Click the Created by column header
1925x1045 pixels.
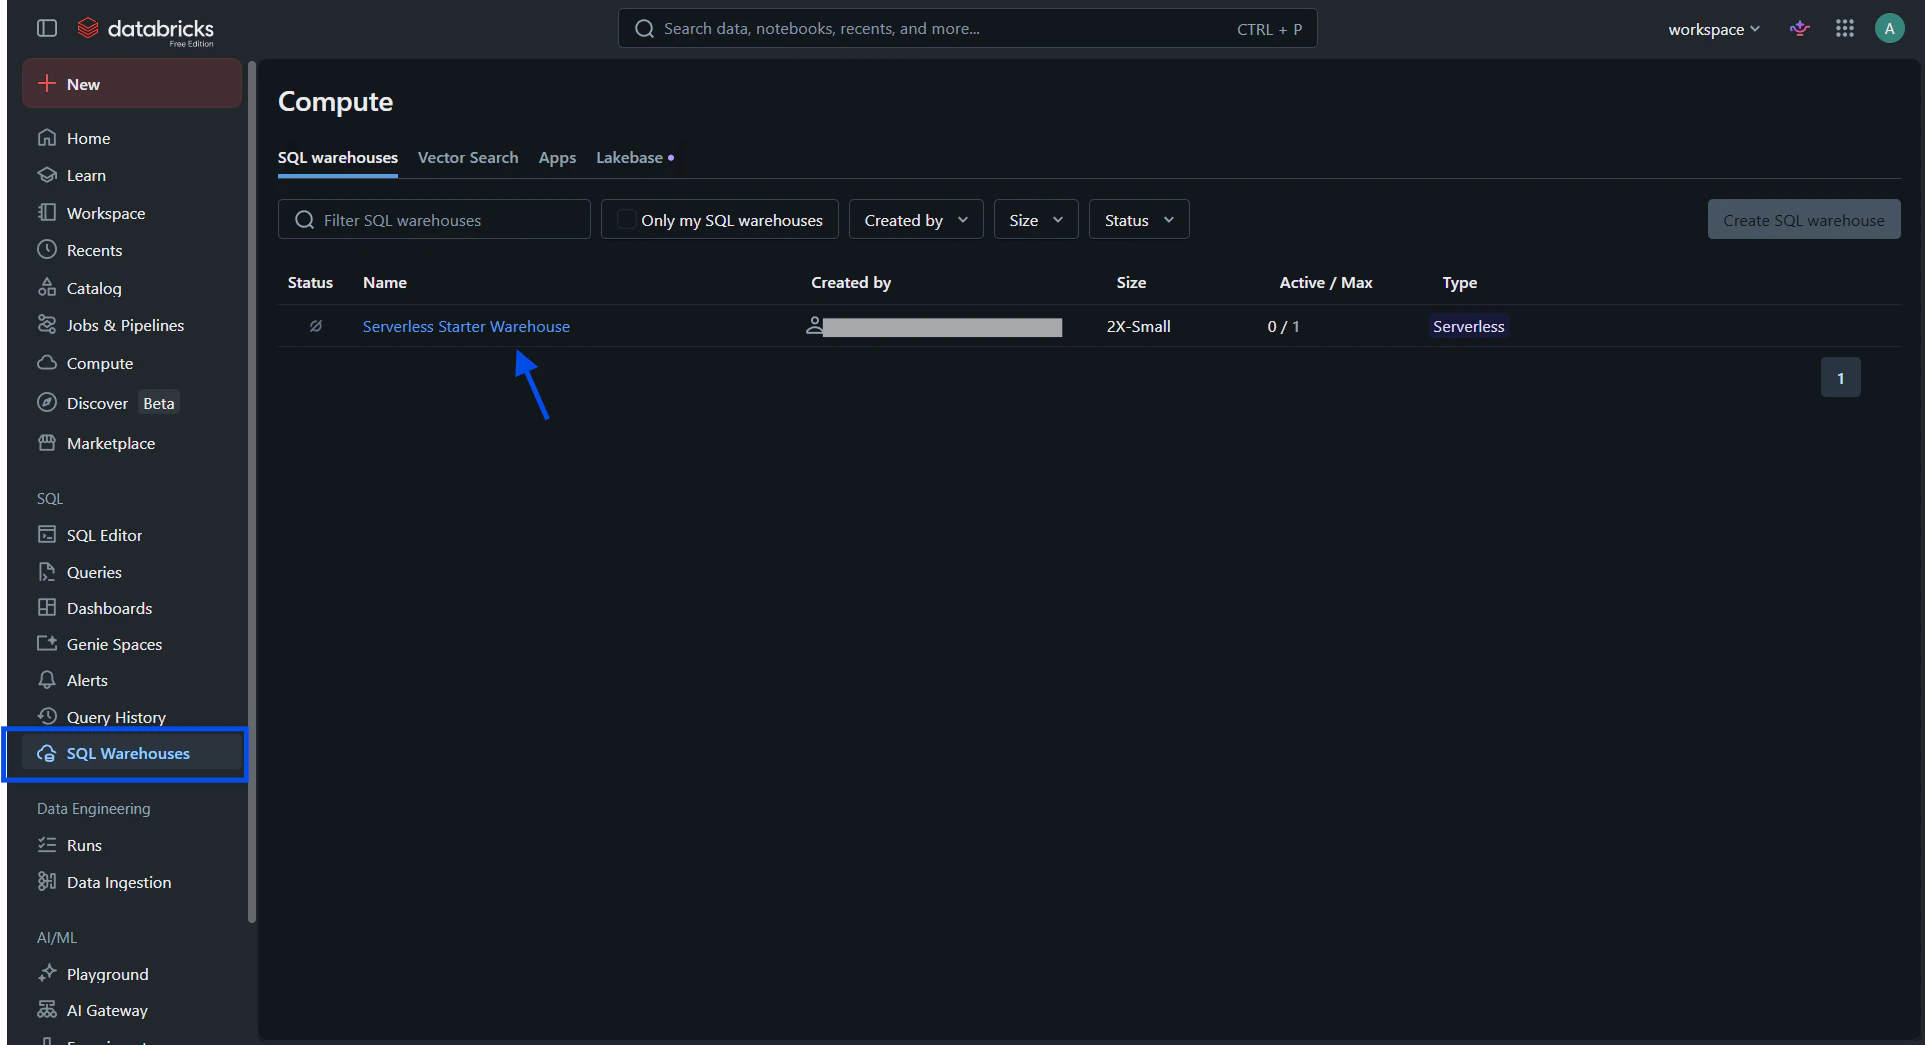851,283
